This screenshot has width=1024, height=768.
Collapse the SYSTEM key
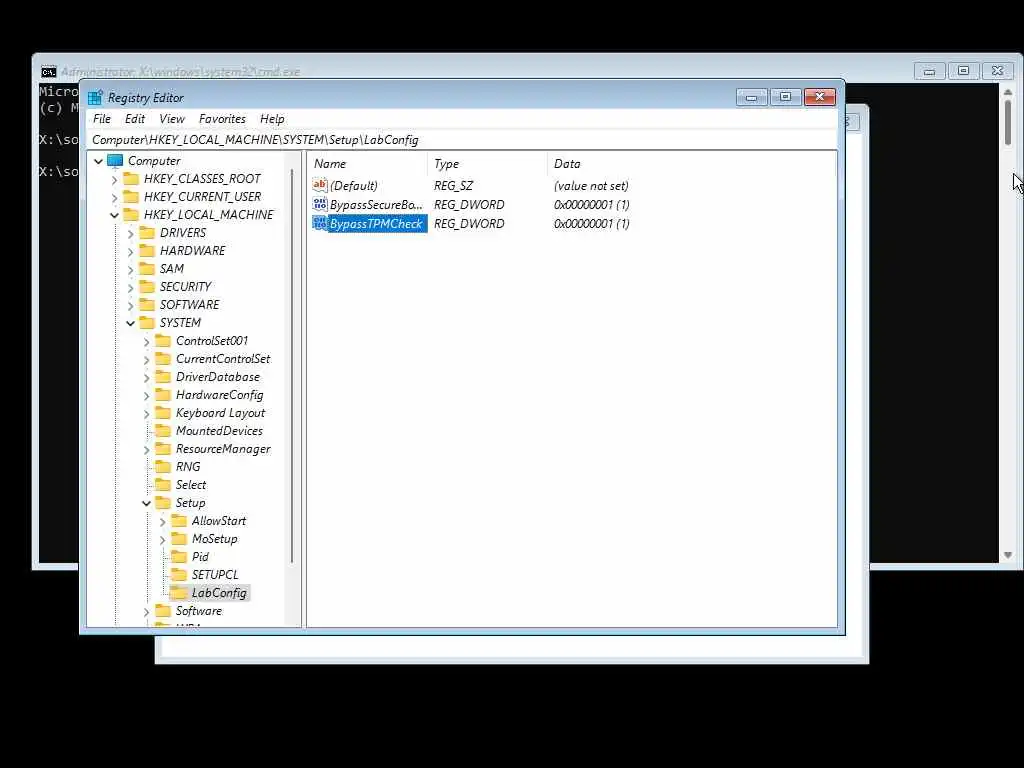(131, 323)
